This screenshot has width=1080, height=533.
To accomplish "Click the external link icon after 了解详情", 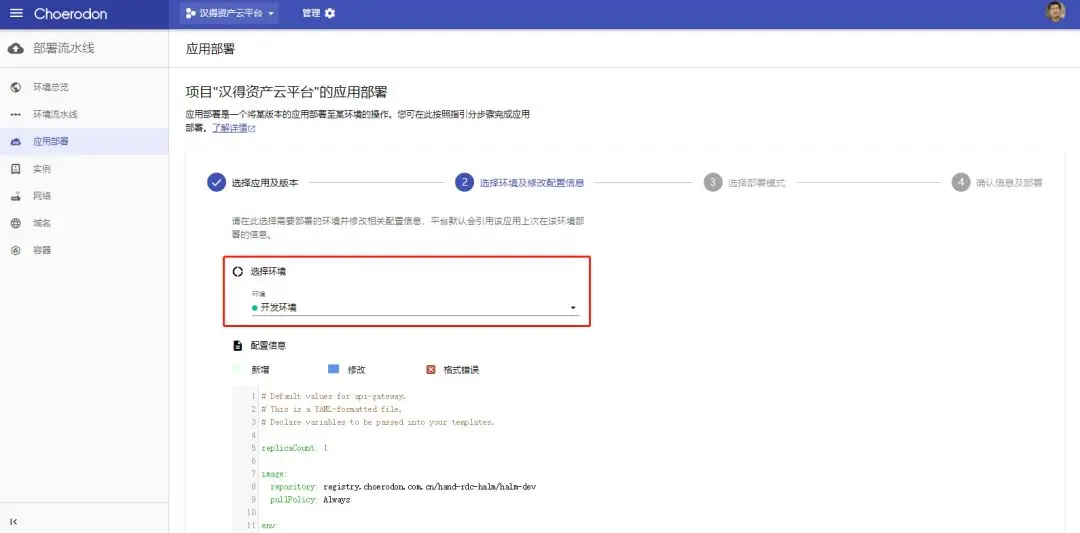I will click(x=251, y=129).
